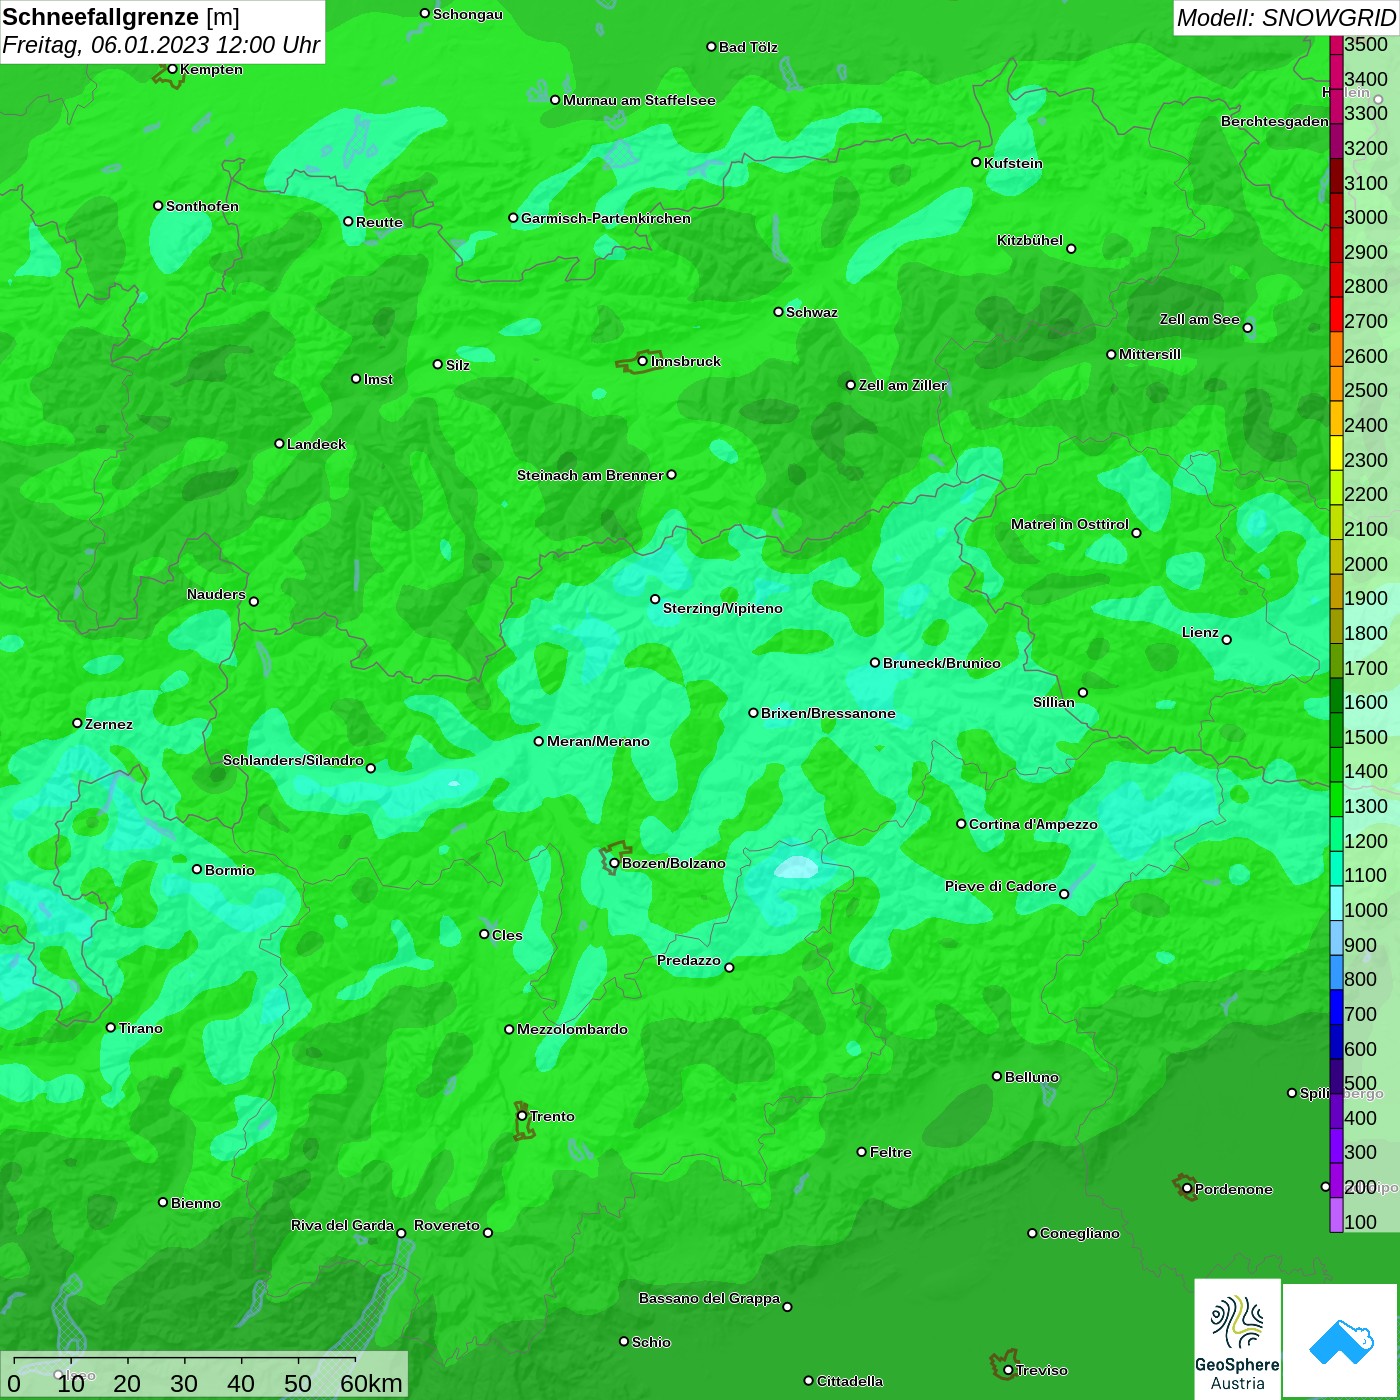Viewport: 1400px width, 1400px height.
Task: Click the 3500 m legend color
Action: (1336, 44)
